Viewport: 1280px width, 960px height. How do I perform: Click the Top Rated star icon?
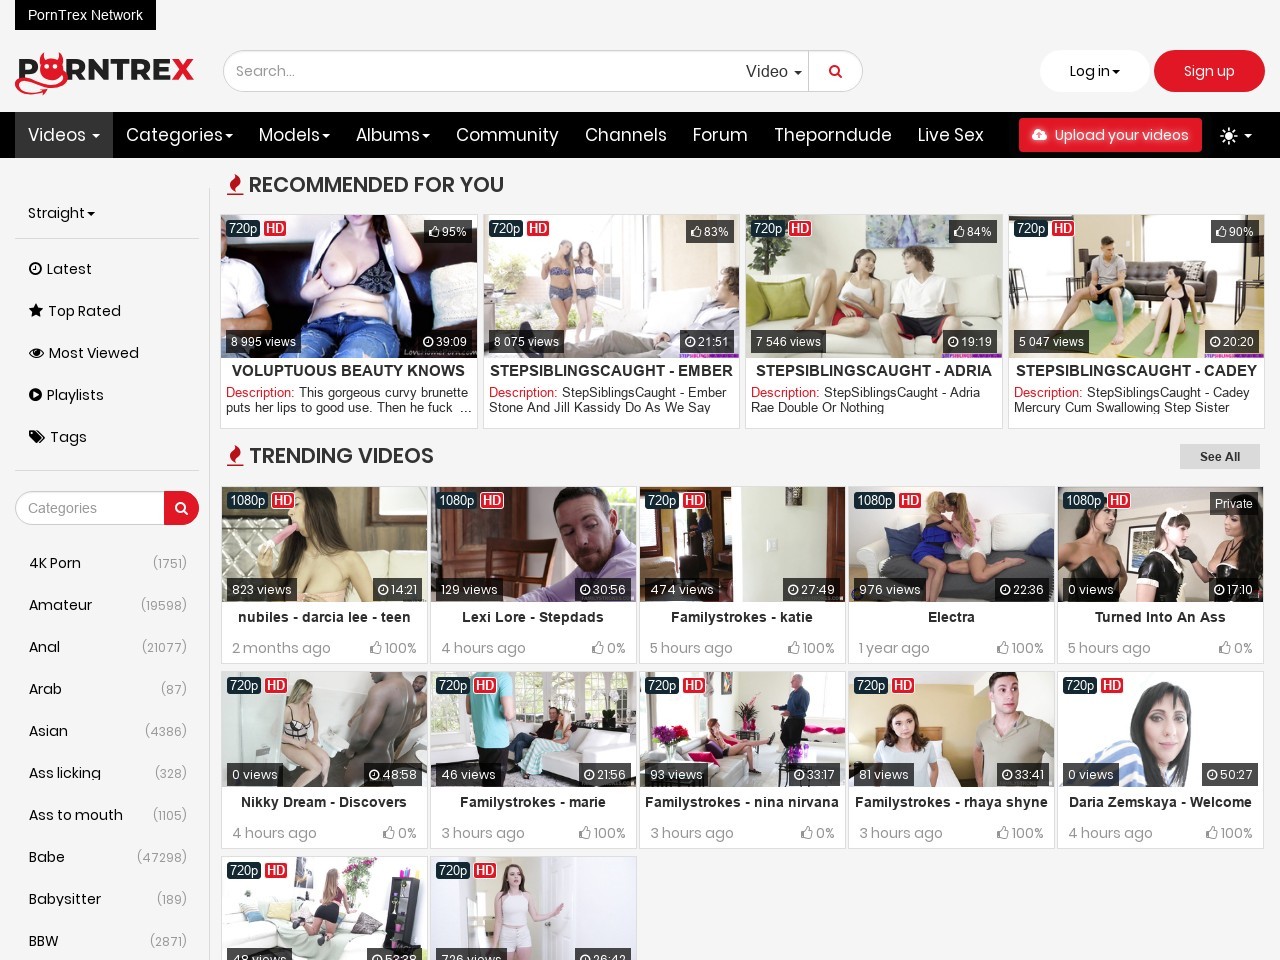coord(36,311)
